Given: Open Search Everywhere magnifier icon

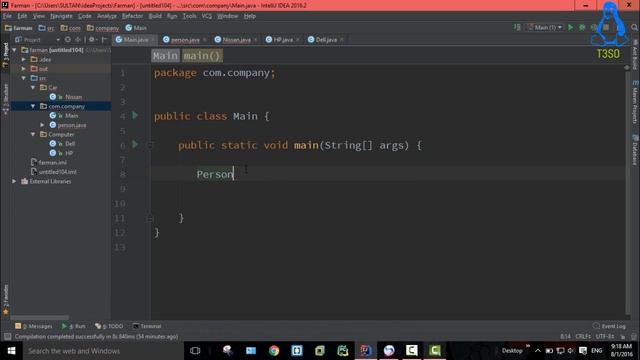Looking at the screenshot, I should pyautogui.click(x=634, y=27).
